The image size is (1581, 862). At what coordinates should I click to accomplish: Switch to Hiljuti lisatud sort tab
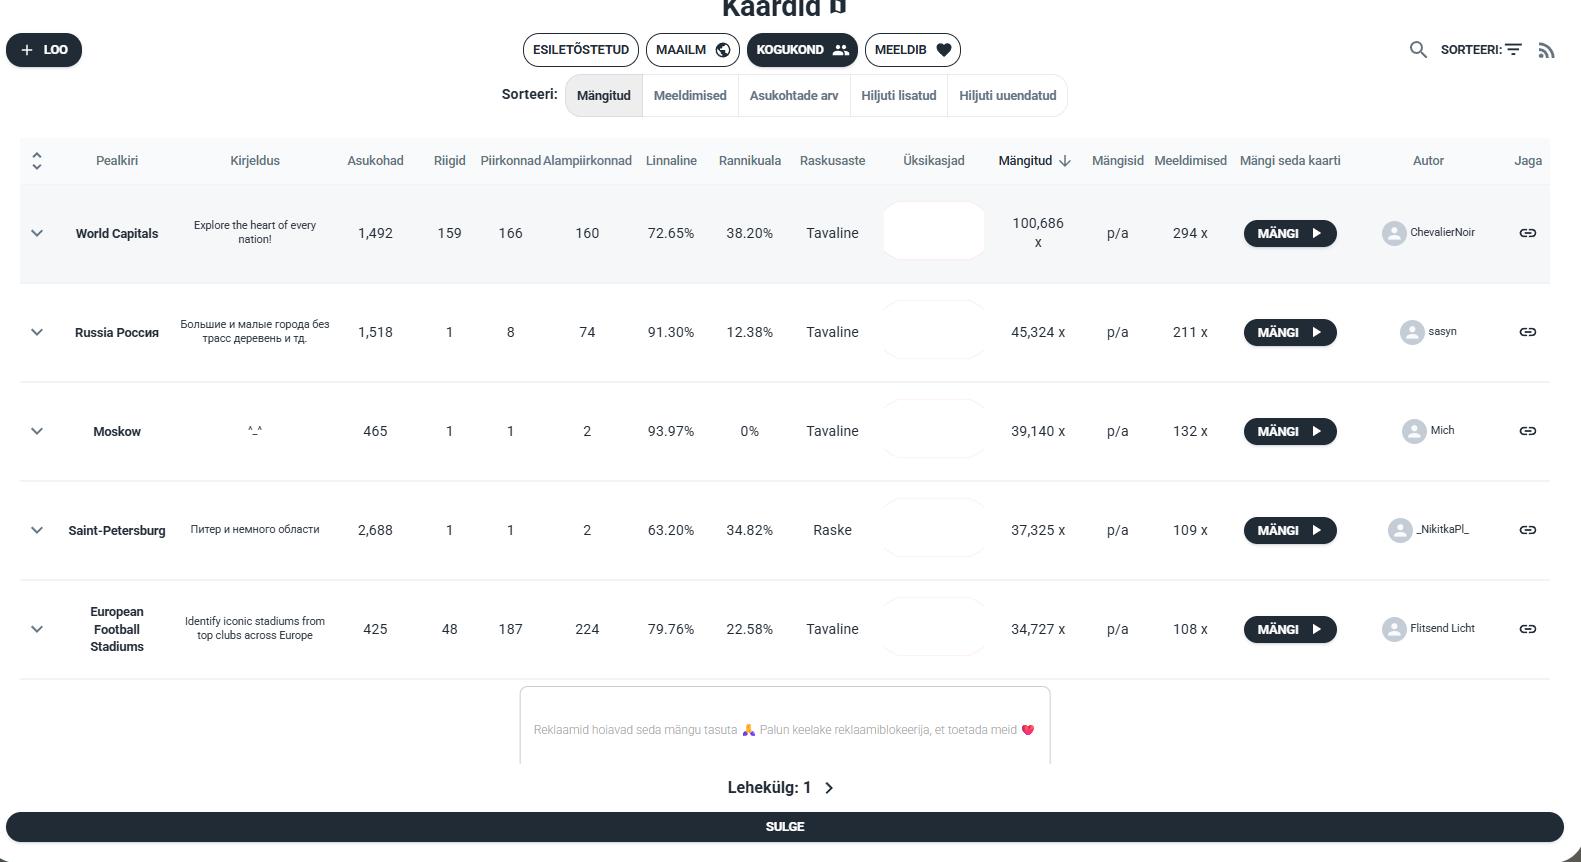pos(898,96)
